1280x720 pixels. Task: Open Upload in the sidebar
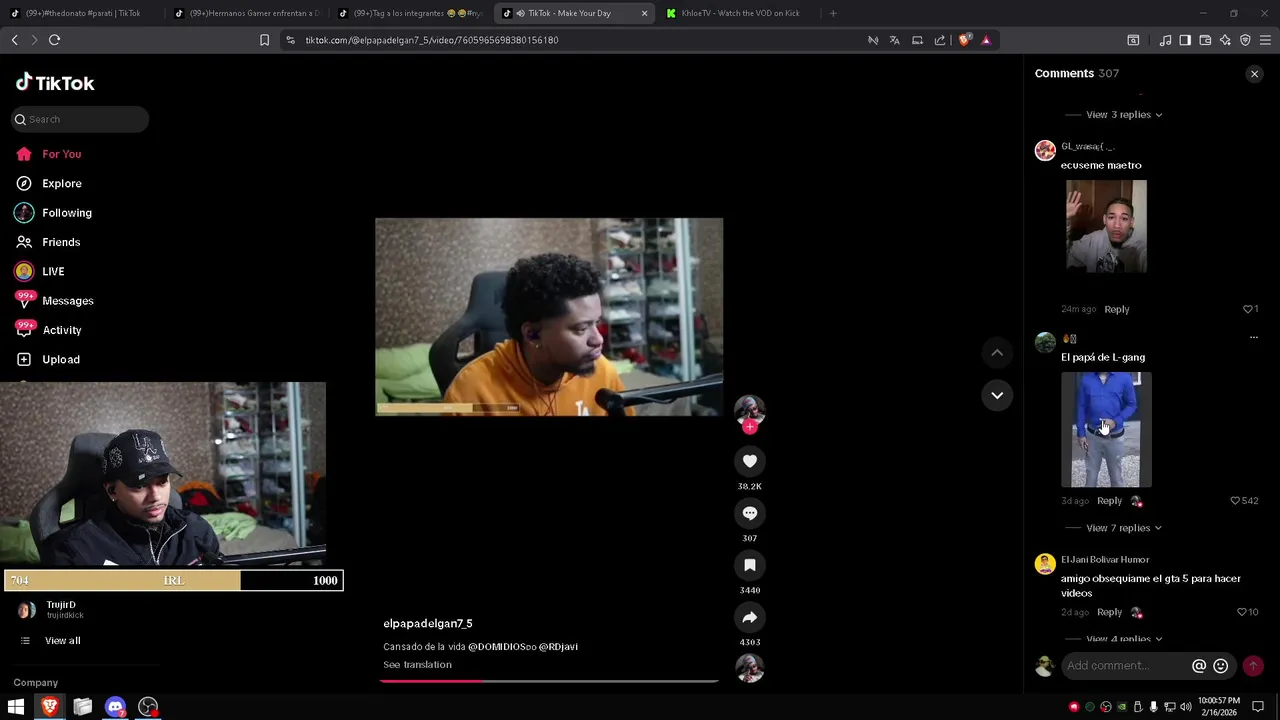tap(61, 360)
